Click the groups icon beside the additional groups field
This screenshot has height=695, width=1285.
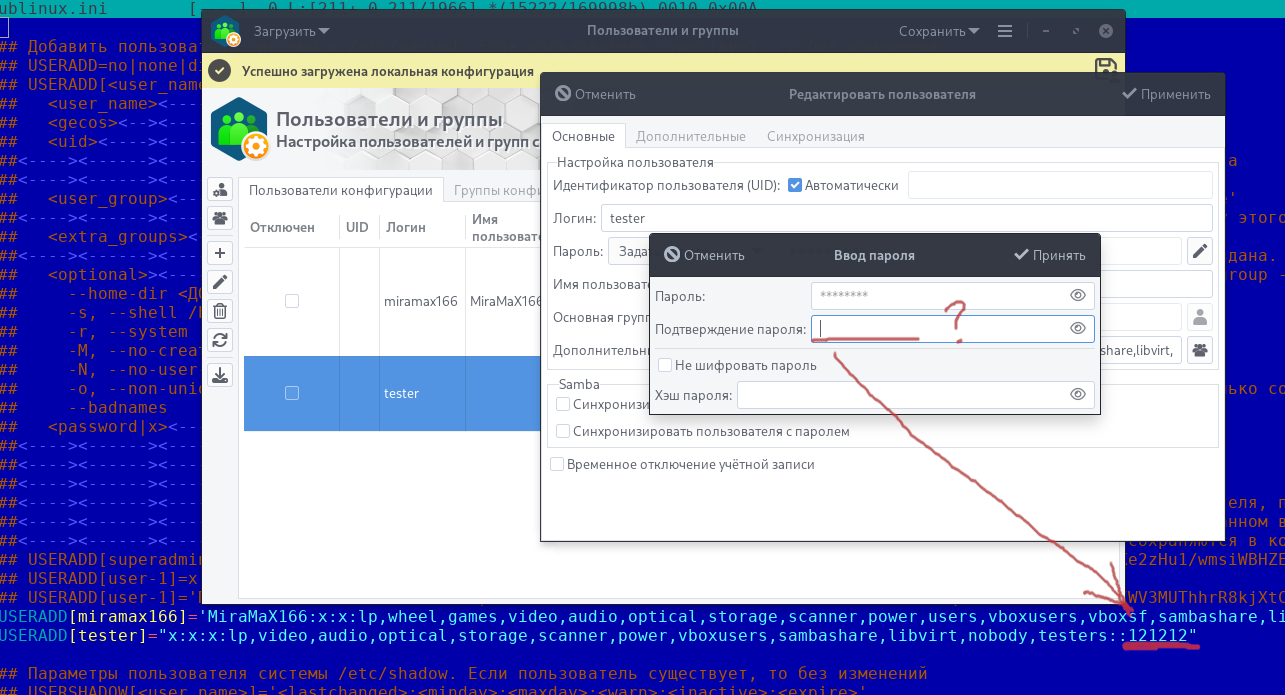pos(1200,350)
